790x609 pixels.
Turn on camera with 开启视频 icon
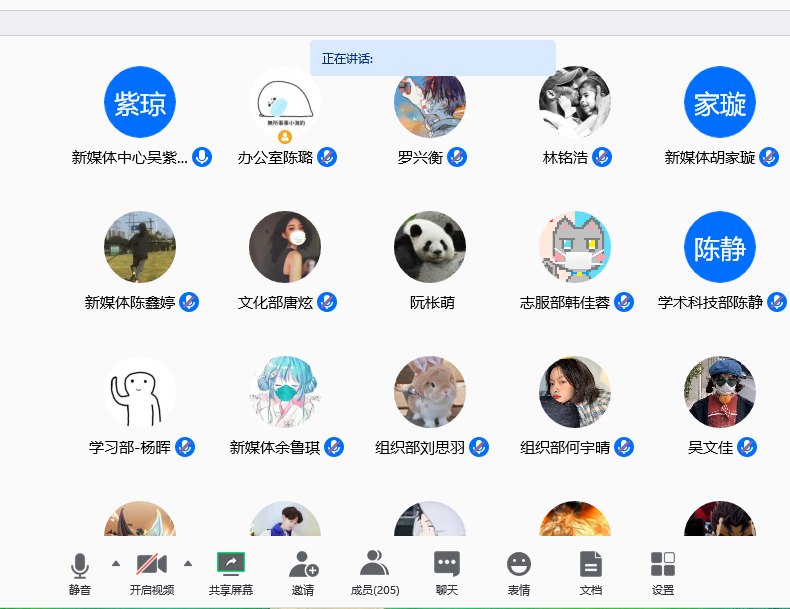pos(151,566)
